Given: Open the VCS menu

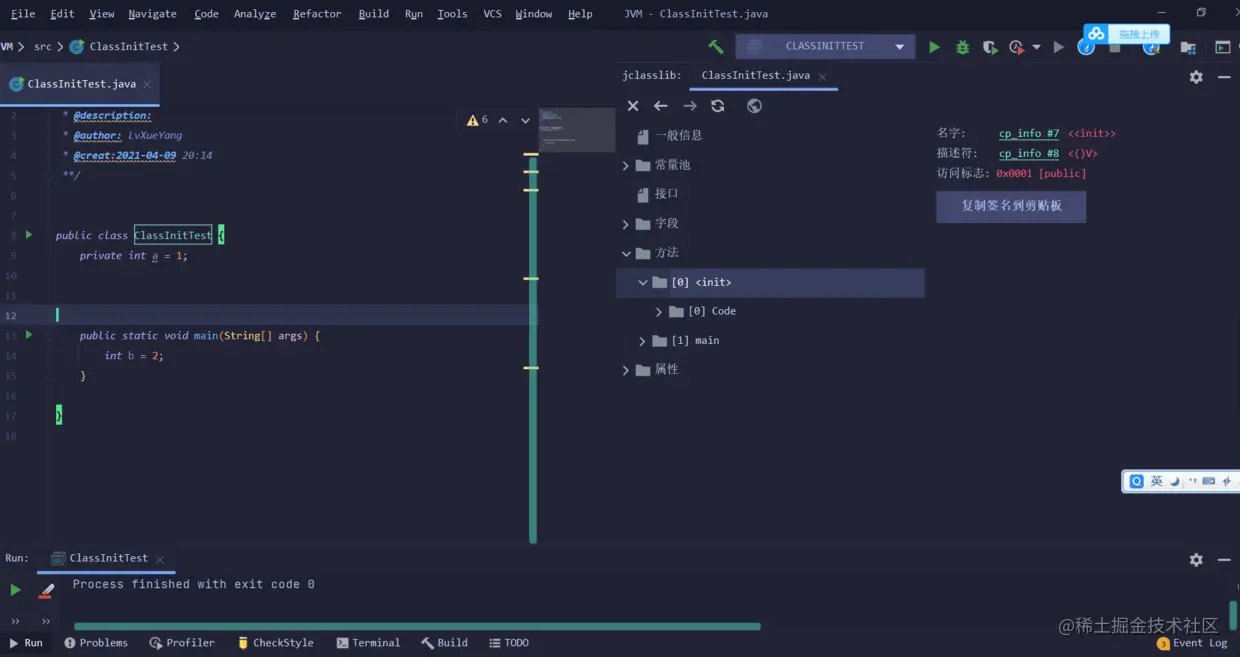Looking at the screenshot, I should tap(492, 14).
